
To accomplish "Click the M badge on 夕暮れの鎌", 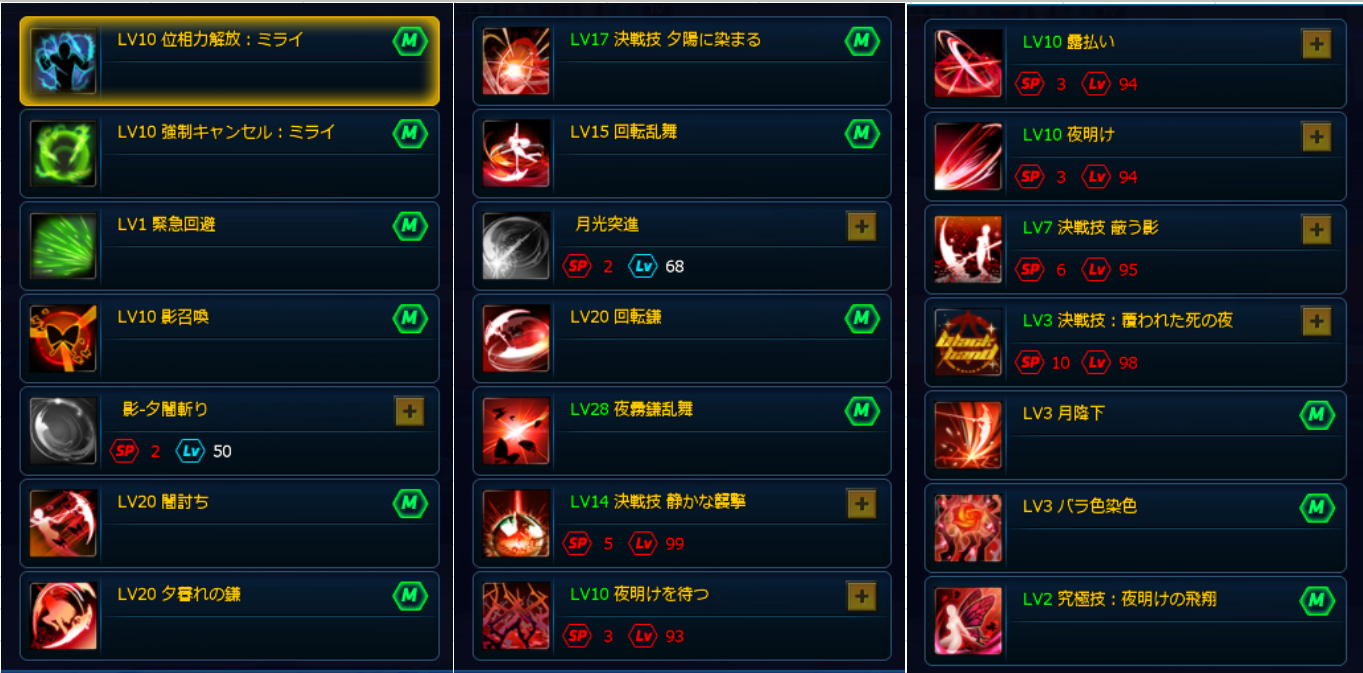I will point(409,596).
